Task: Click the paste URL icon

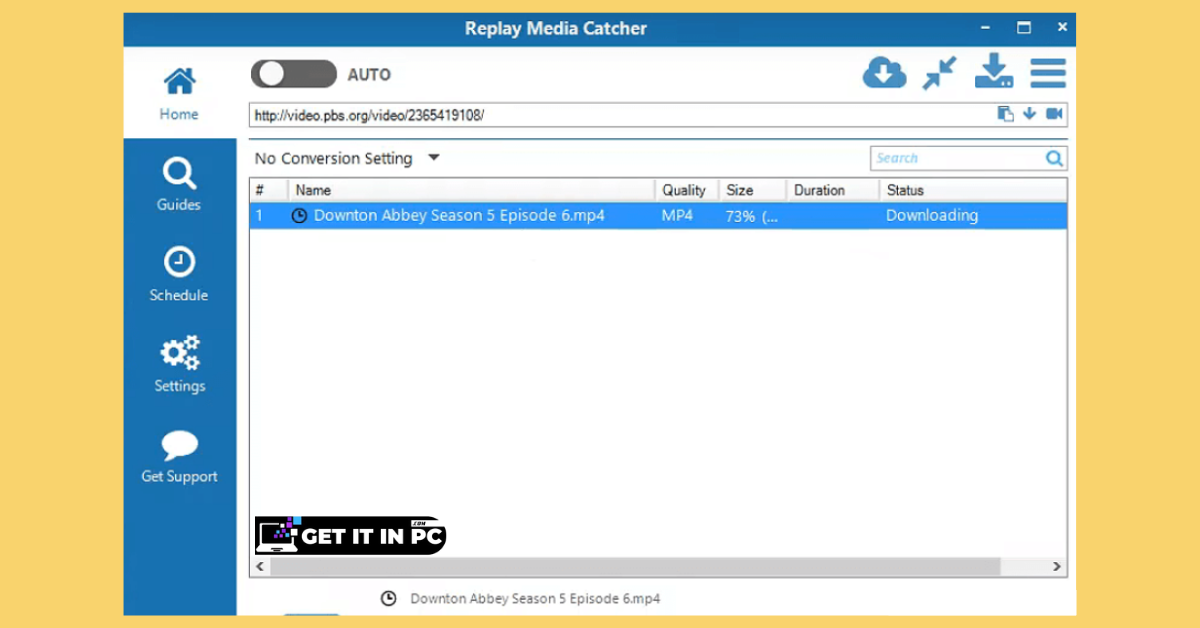Action: [1006, 114]
